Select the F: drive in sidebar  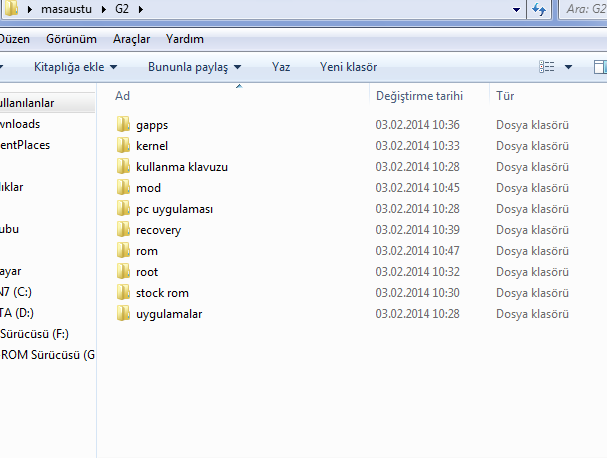coord(34,334)
